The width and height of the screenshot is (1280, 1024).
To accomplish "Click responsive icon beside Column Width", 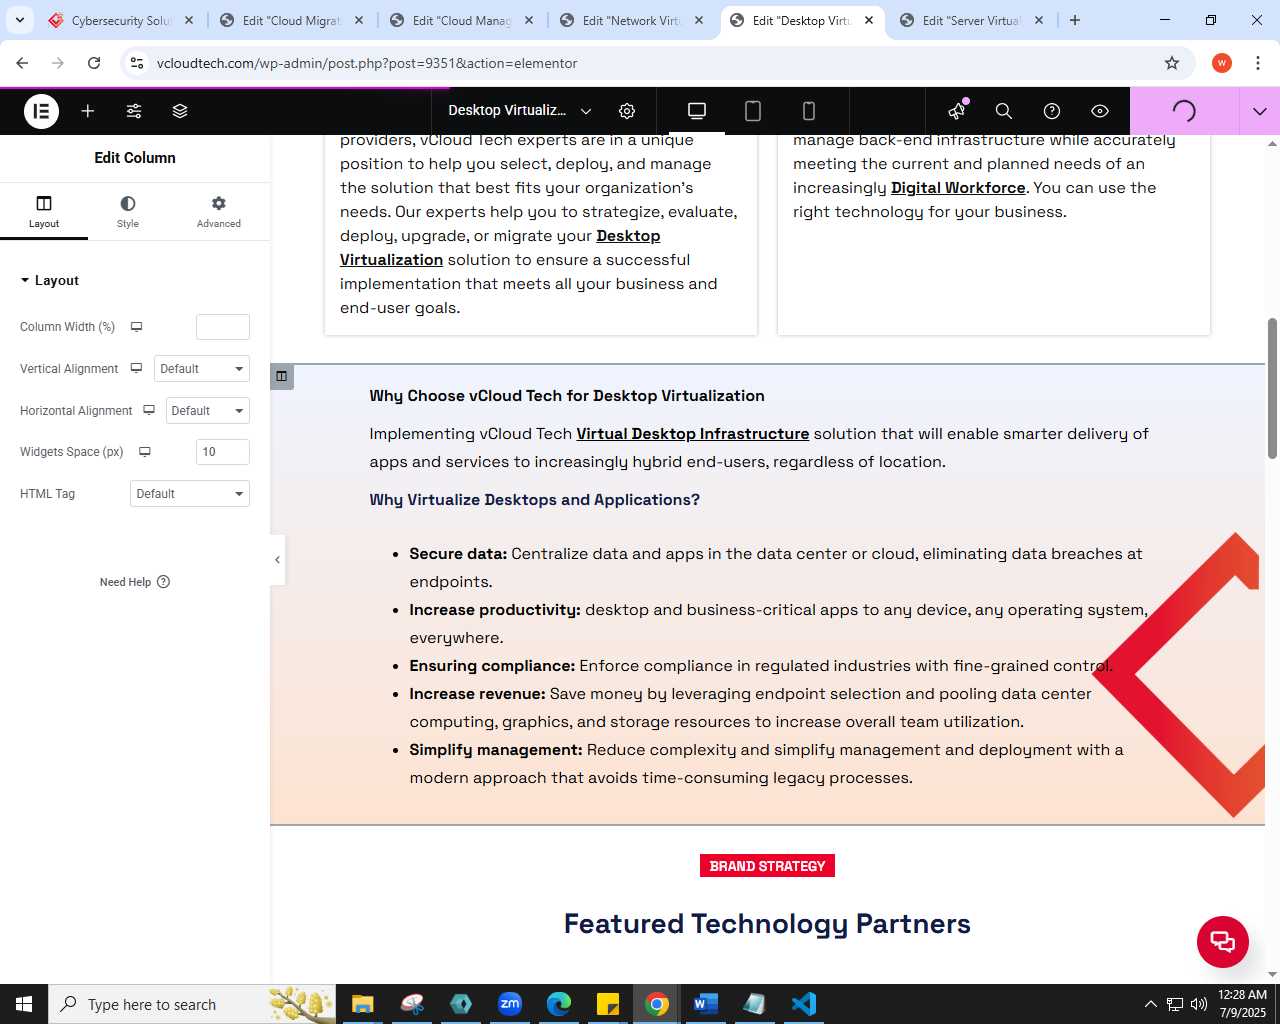I will 137,327.
